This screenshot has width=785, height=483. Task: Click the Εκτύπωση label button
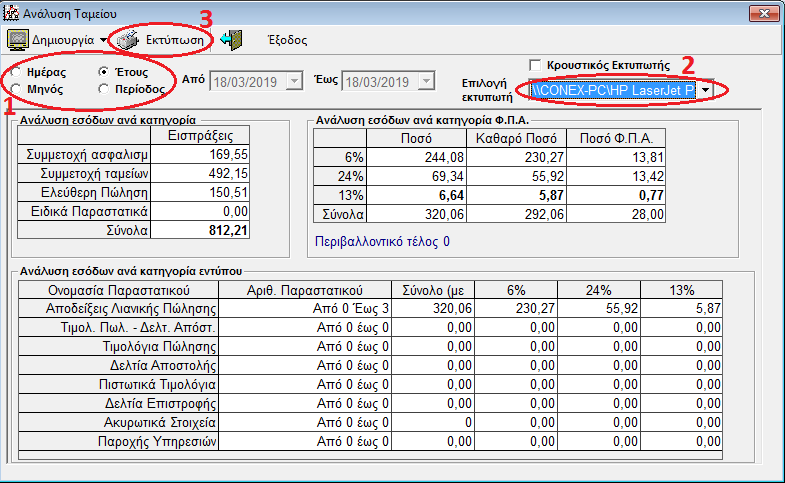[x=175, y=40]
